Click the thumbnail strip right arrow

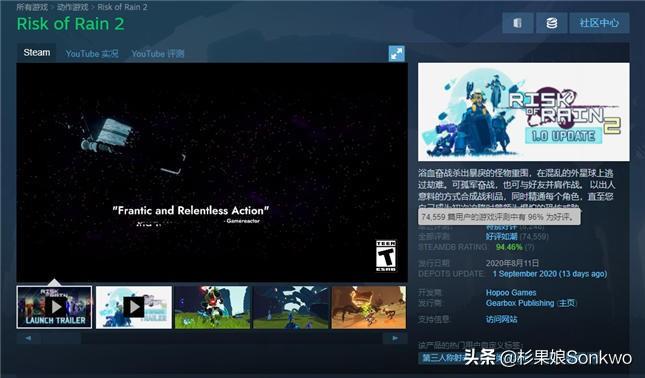(395, 338)
